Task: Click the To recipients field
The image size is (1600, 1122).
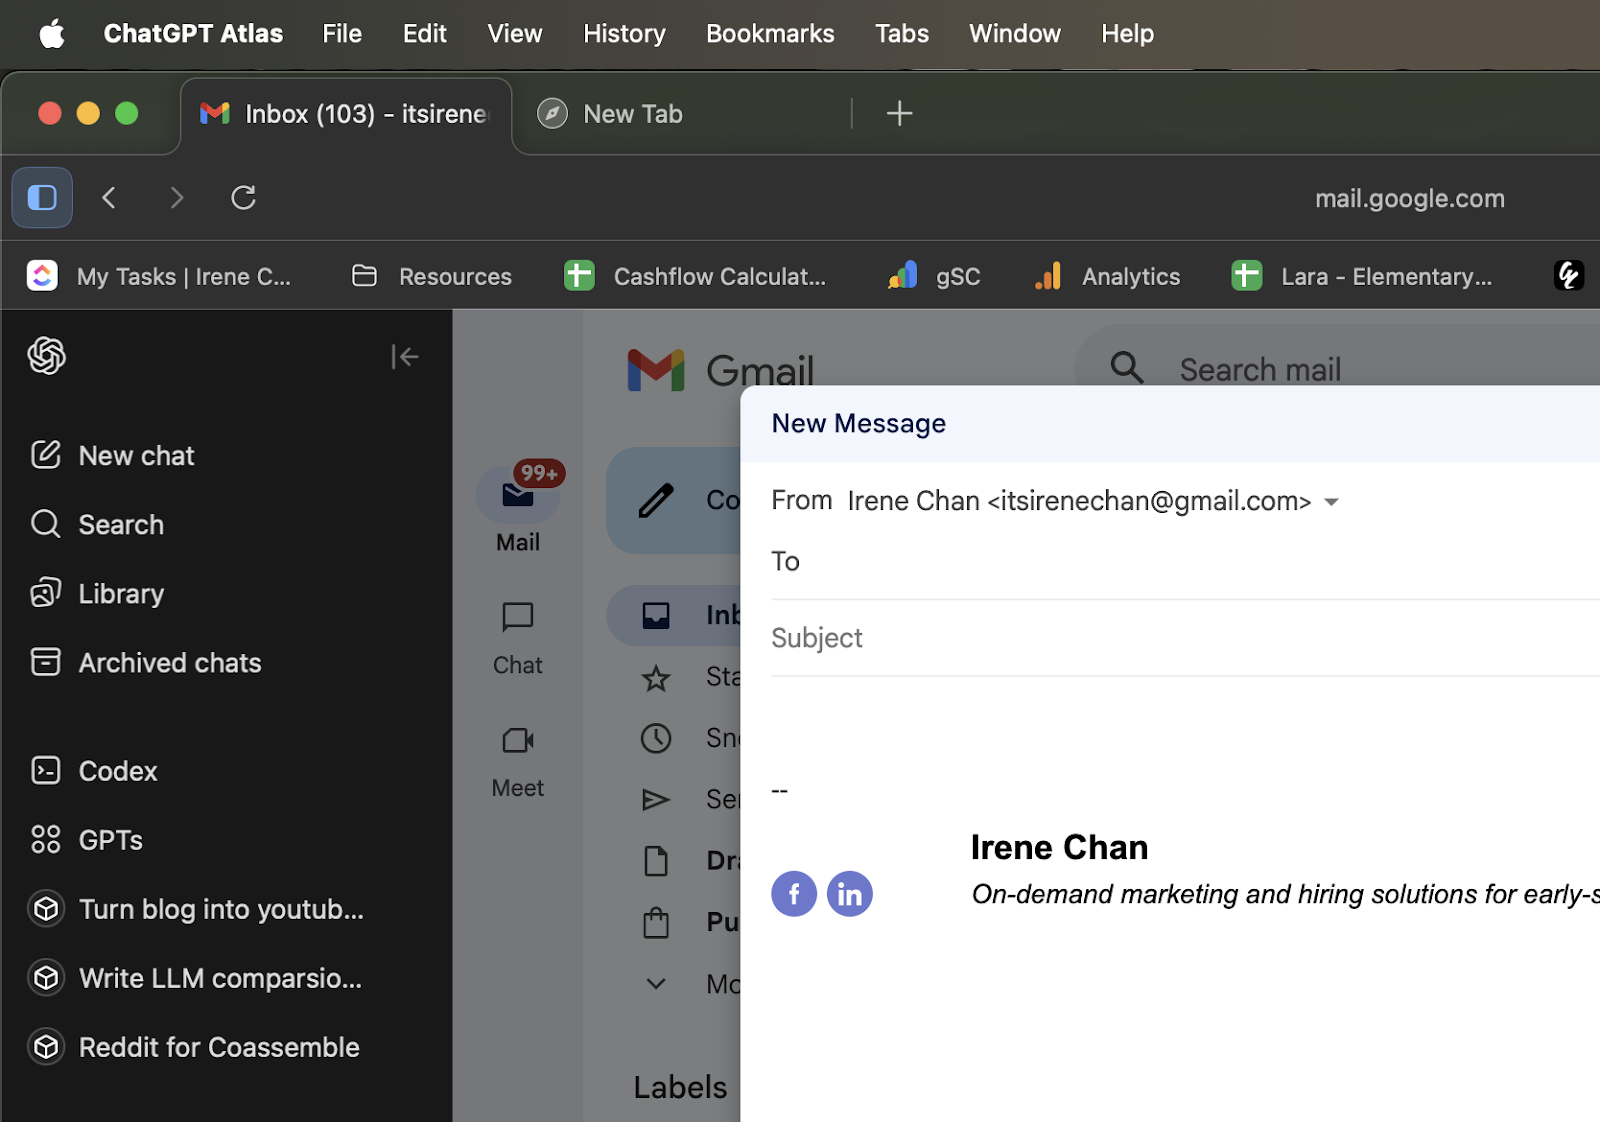Action: (1185, 562)
